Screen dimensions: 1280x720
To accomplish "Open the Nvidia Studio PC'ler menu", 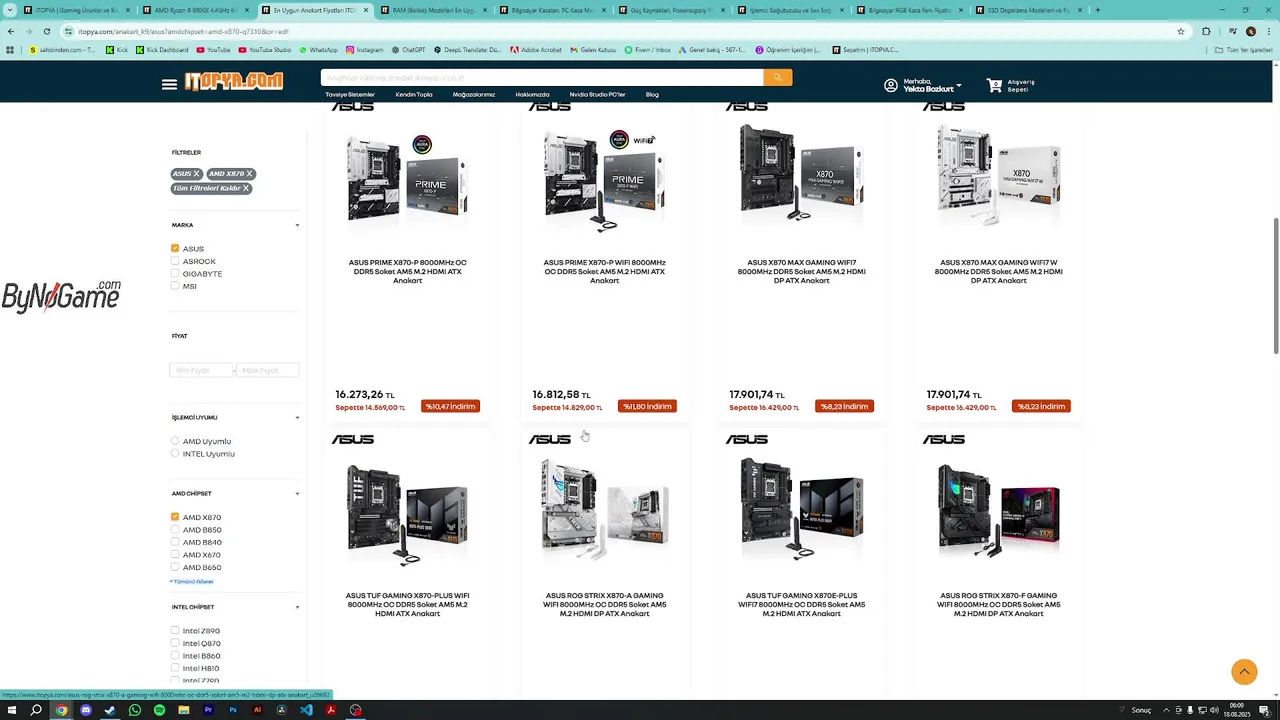I will coord(597,94).
